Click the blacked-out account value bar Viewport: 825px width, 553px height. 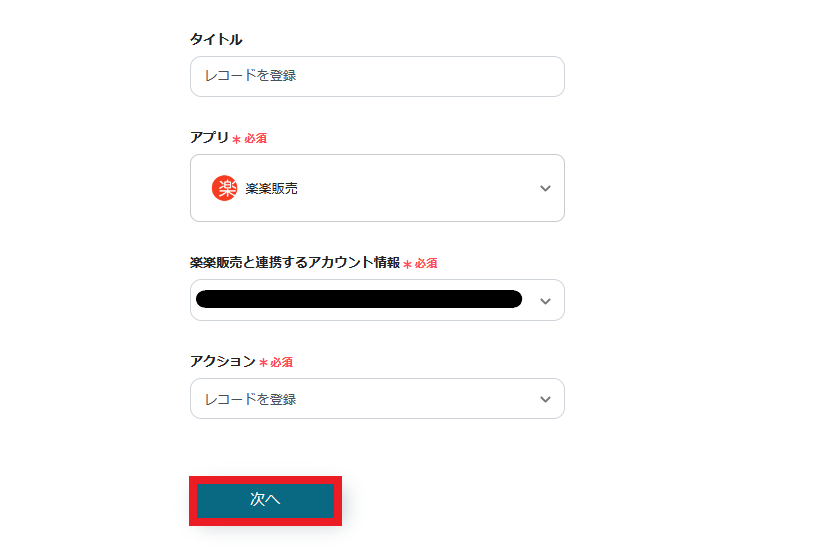(x=359, y=299)
